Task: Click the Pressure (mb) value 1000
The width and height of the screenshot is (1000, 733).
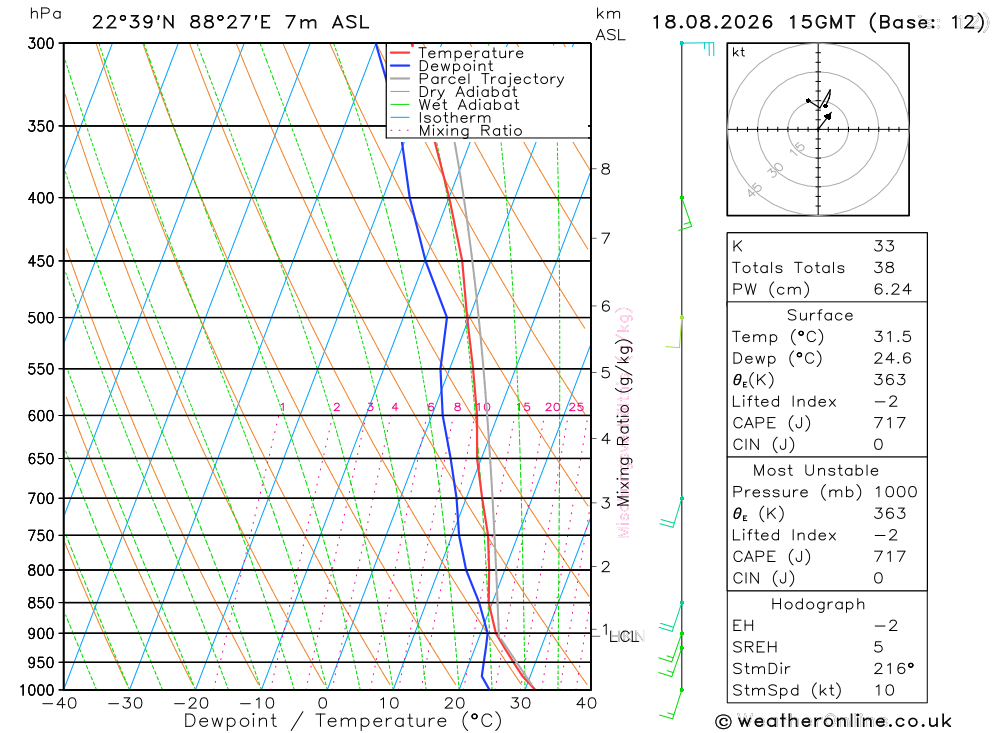Action: click(x=895, y=492)
